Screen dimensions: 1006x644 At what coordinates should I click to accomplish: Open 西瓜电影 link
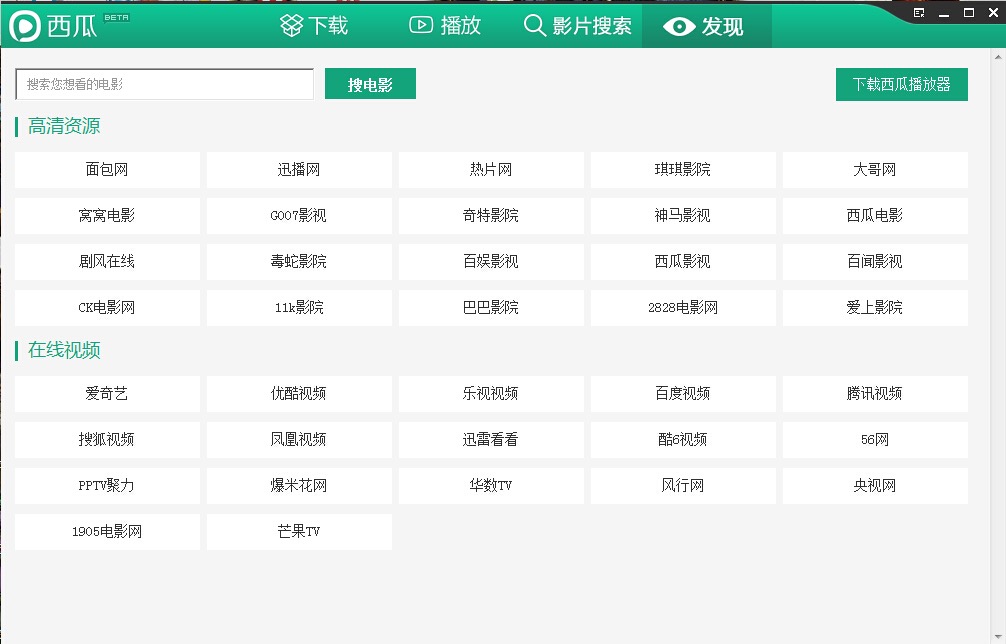click(x=875, y=216)
